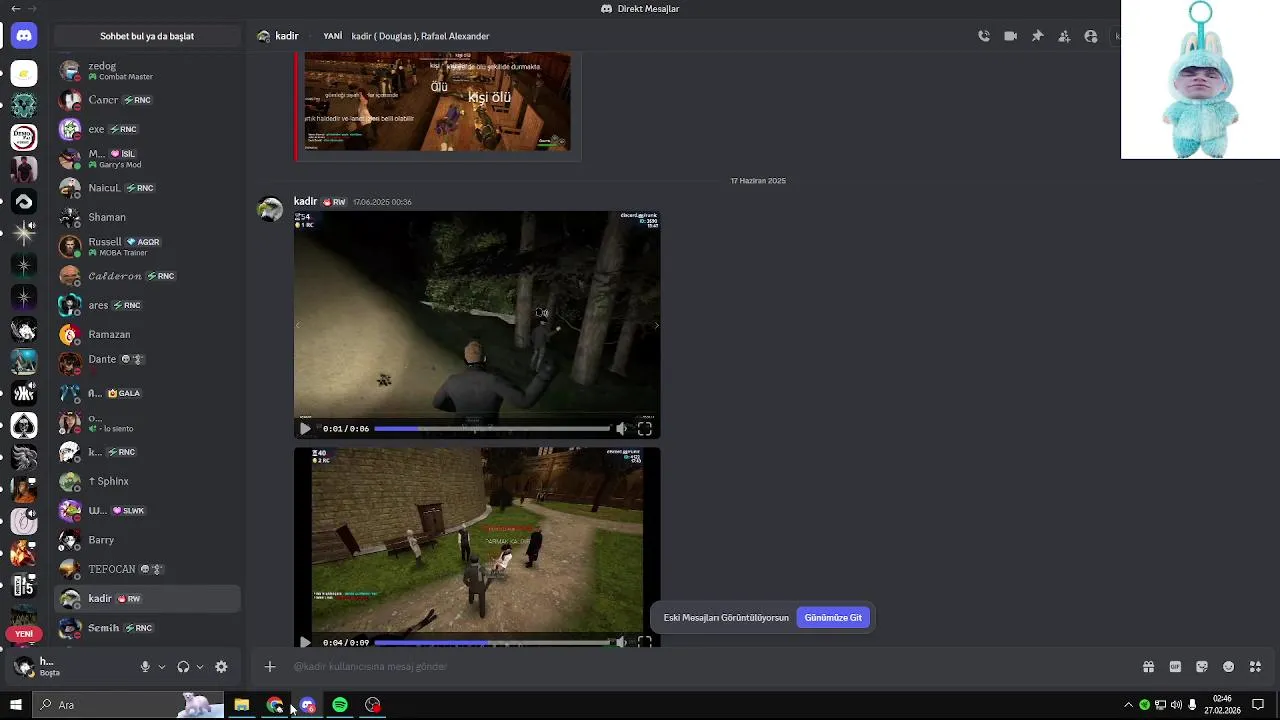Open File Explorer from taskbar
The image size is (1280, 720).
click(x=242, y=705)
